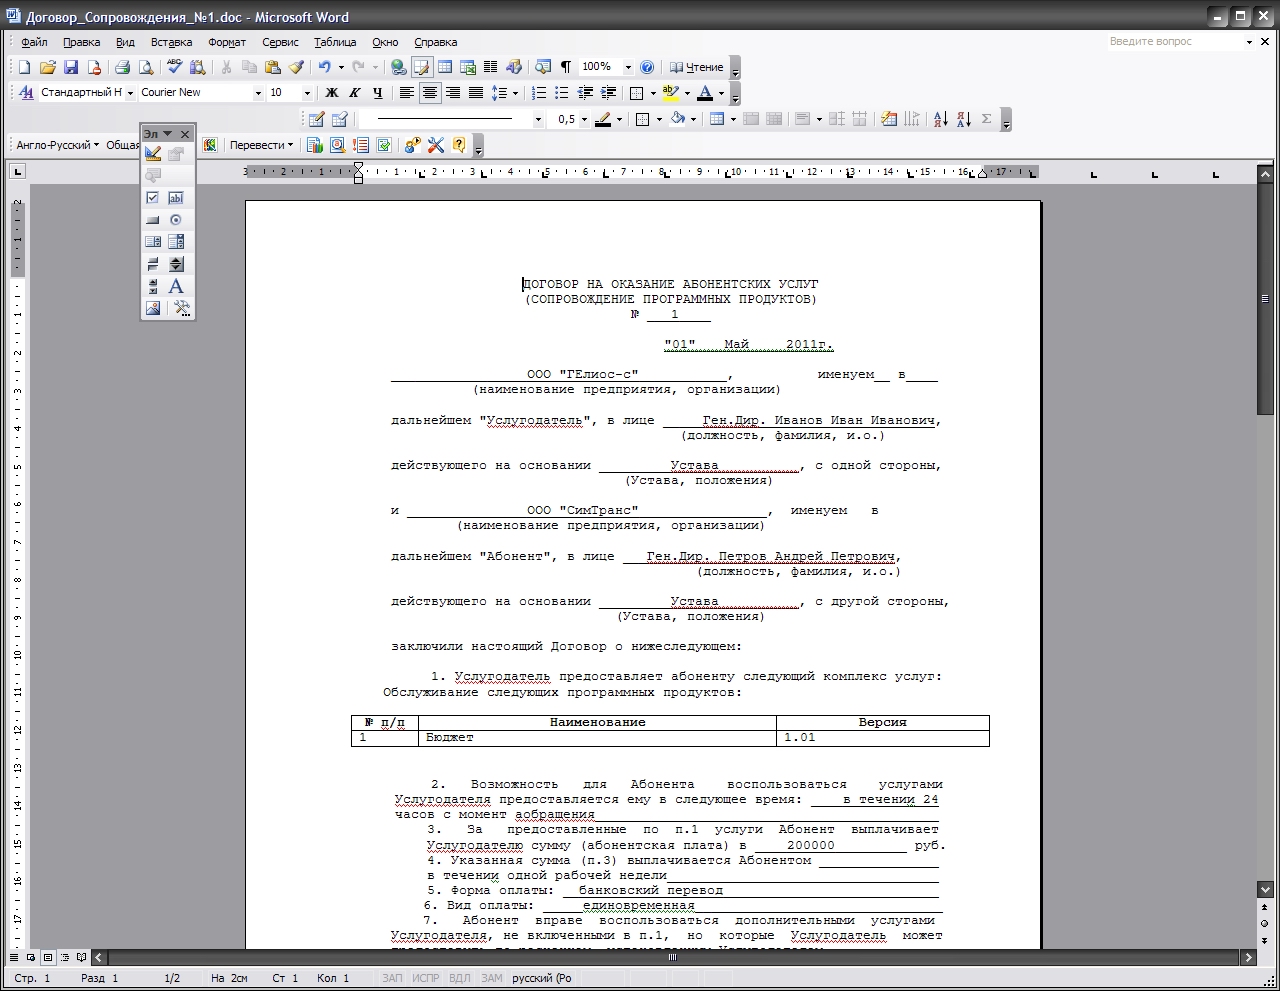Open the line style dropdown

[x=538, y=119]
